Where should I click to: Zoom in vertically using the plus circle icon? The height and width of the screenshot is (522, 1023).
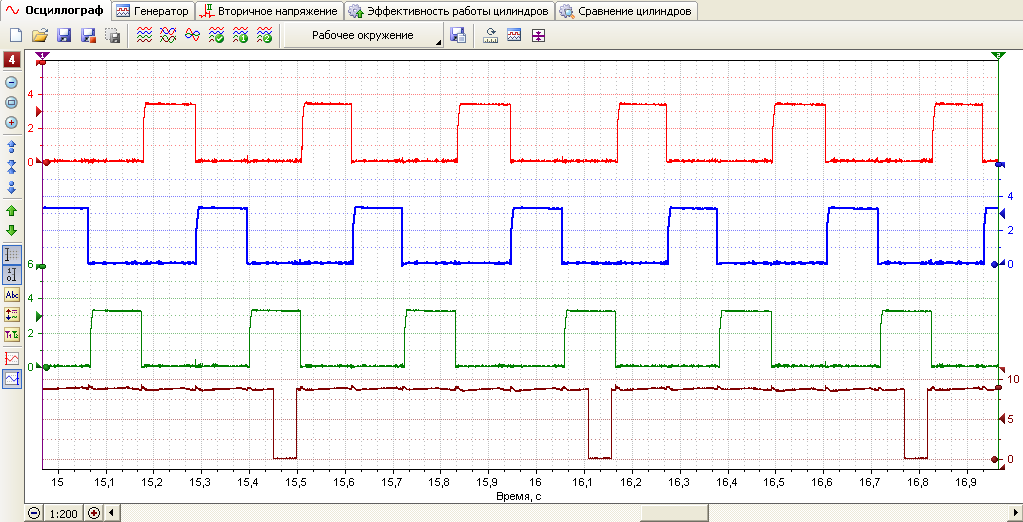click(x=12, y=122)
